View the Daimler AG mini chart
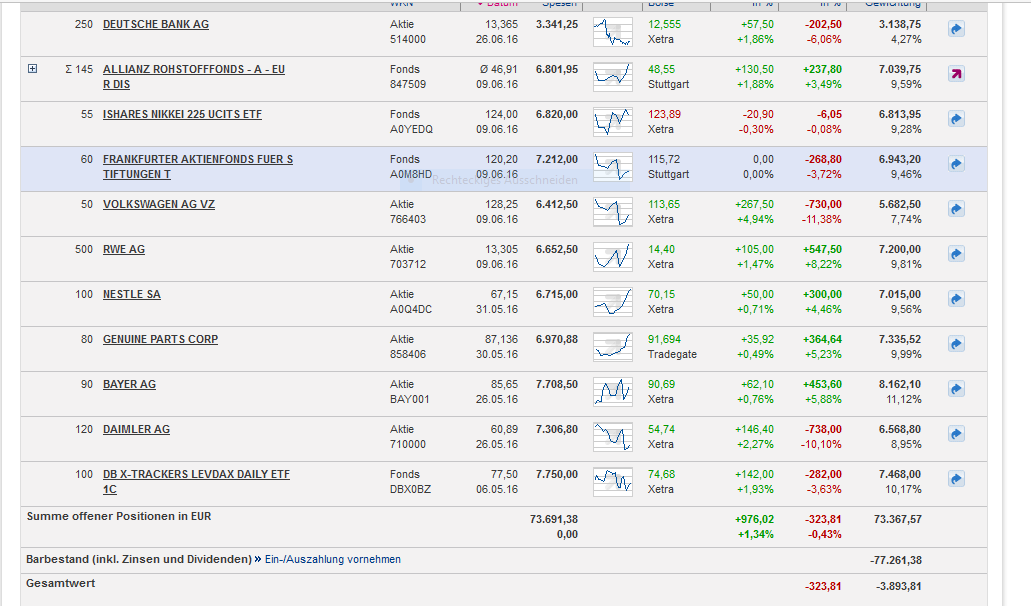The image size is (1031, 606). 613,437
